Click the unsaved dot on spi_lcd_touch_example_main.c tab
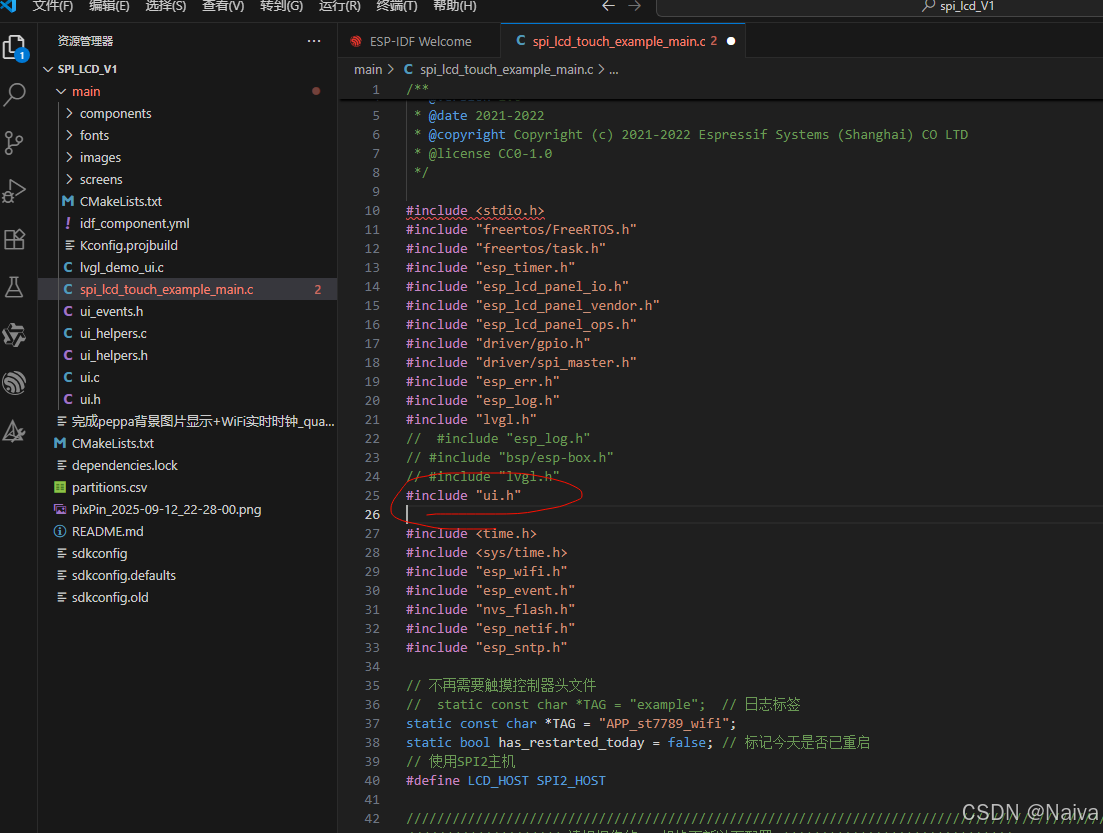 click(731, 41)
